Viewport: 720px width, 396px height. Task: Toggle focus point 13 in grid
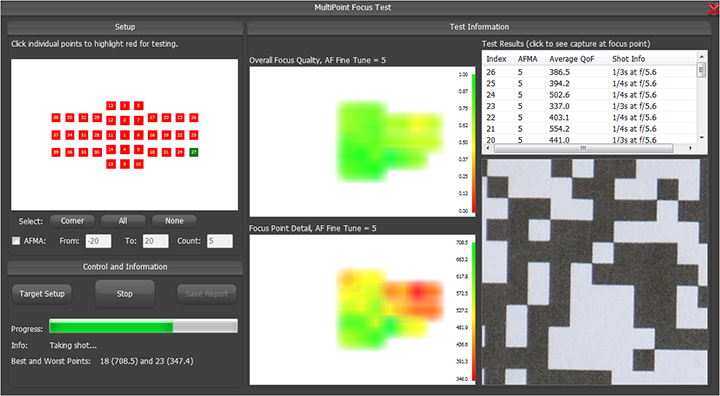(111, 106)
